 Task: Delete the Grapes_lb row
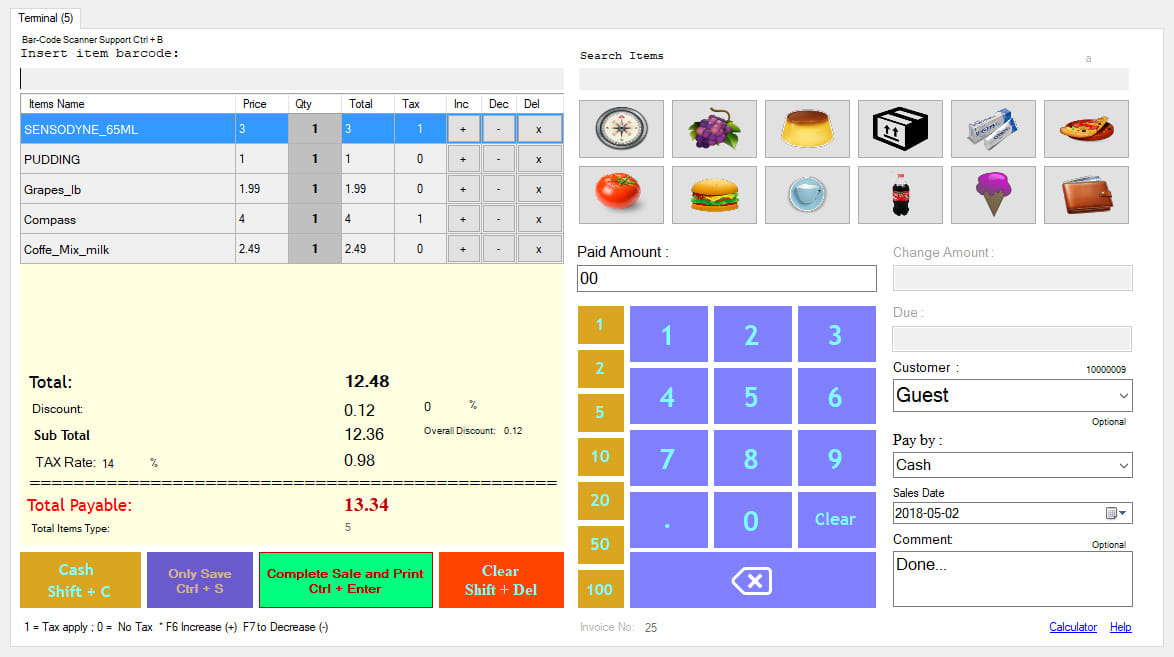[x=539, y=189]
